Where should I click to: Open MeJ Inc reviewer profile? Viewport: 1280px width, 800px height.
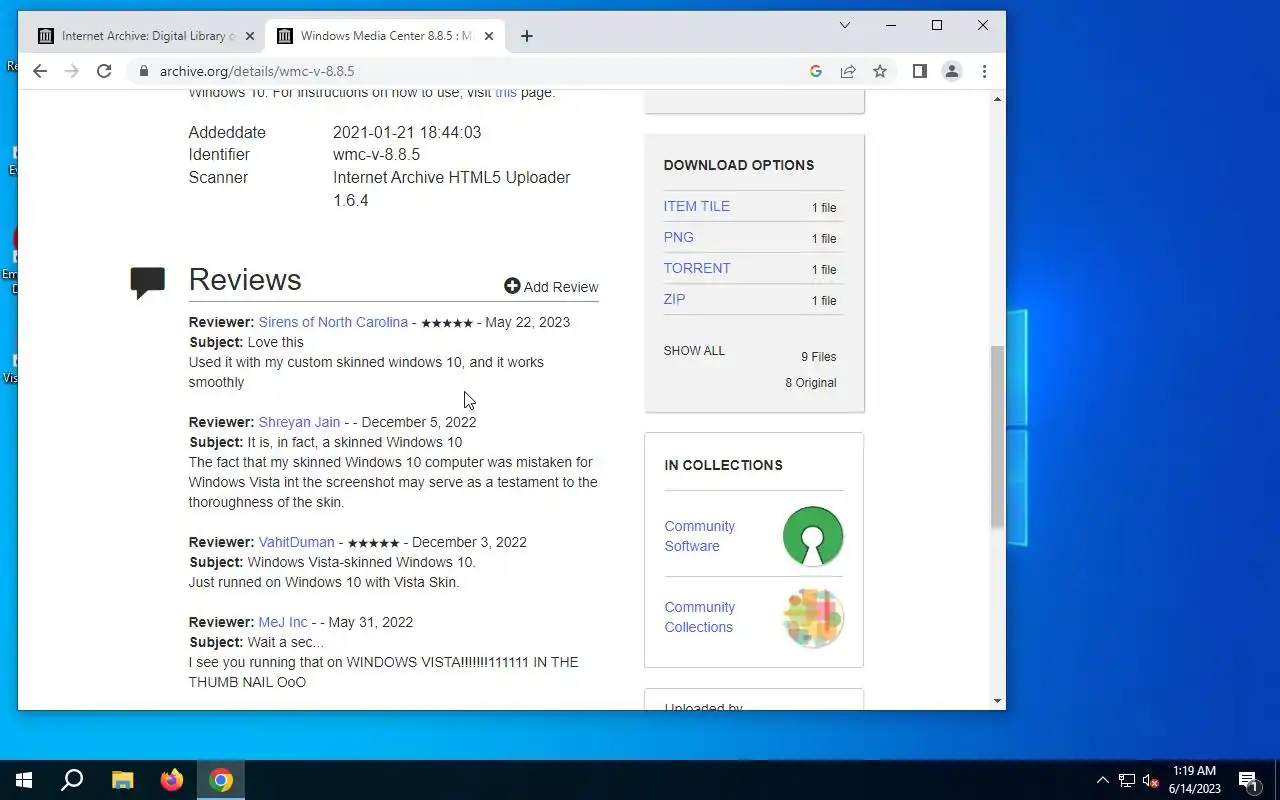[x=283, y=622]
